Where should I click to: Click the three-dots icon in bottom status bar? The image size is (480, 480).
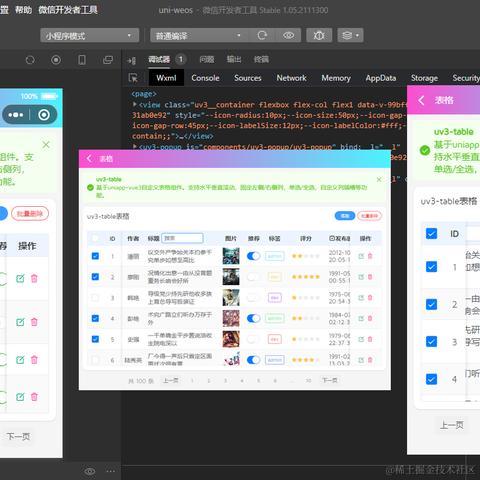click(x=111, y=471)
